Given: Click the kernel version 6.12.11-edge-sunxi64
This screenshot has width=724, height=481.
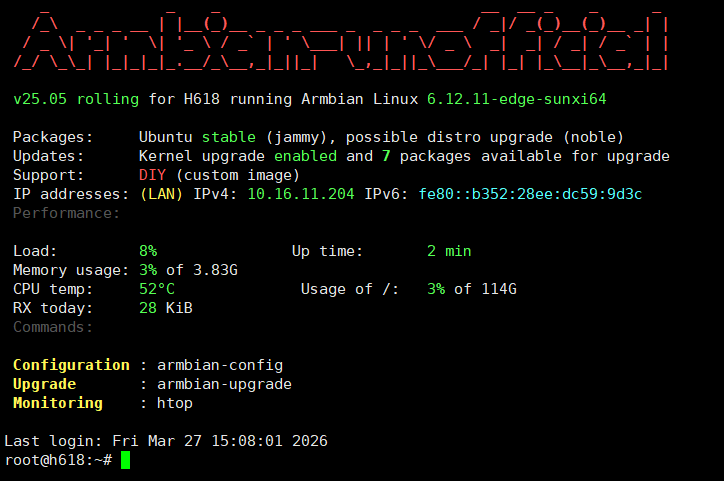Looking at the screenshot, I should 517,99.
